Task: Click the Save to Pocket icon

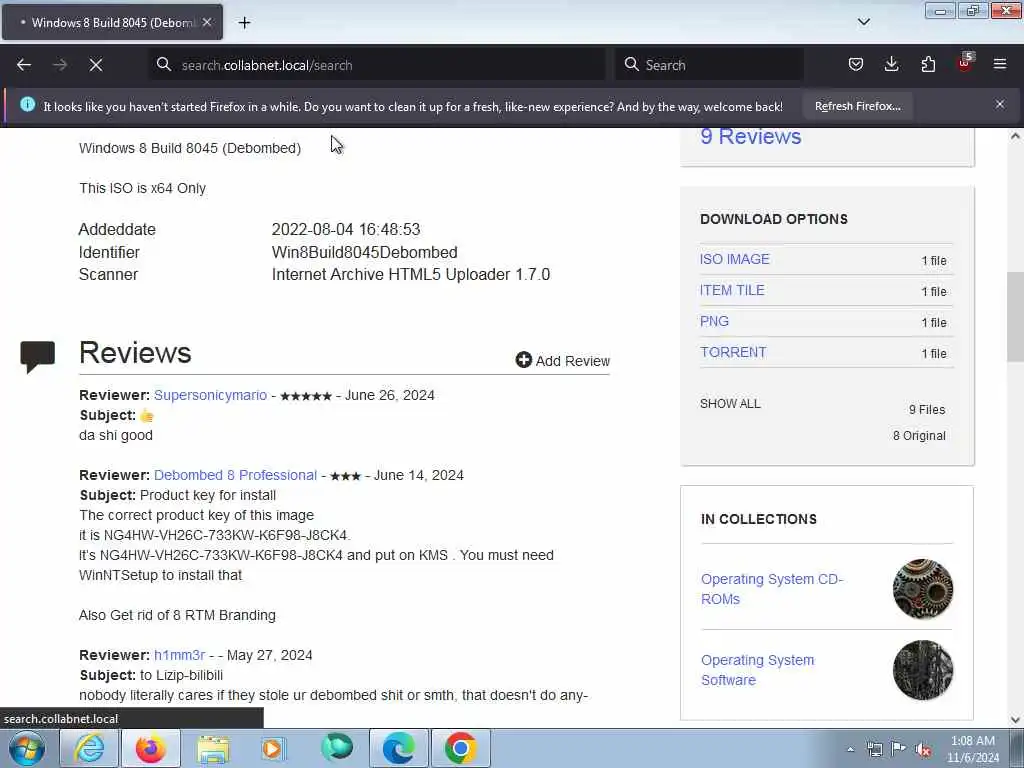Action: [x=856, y=64]
